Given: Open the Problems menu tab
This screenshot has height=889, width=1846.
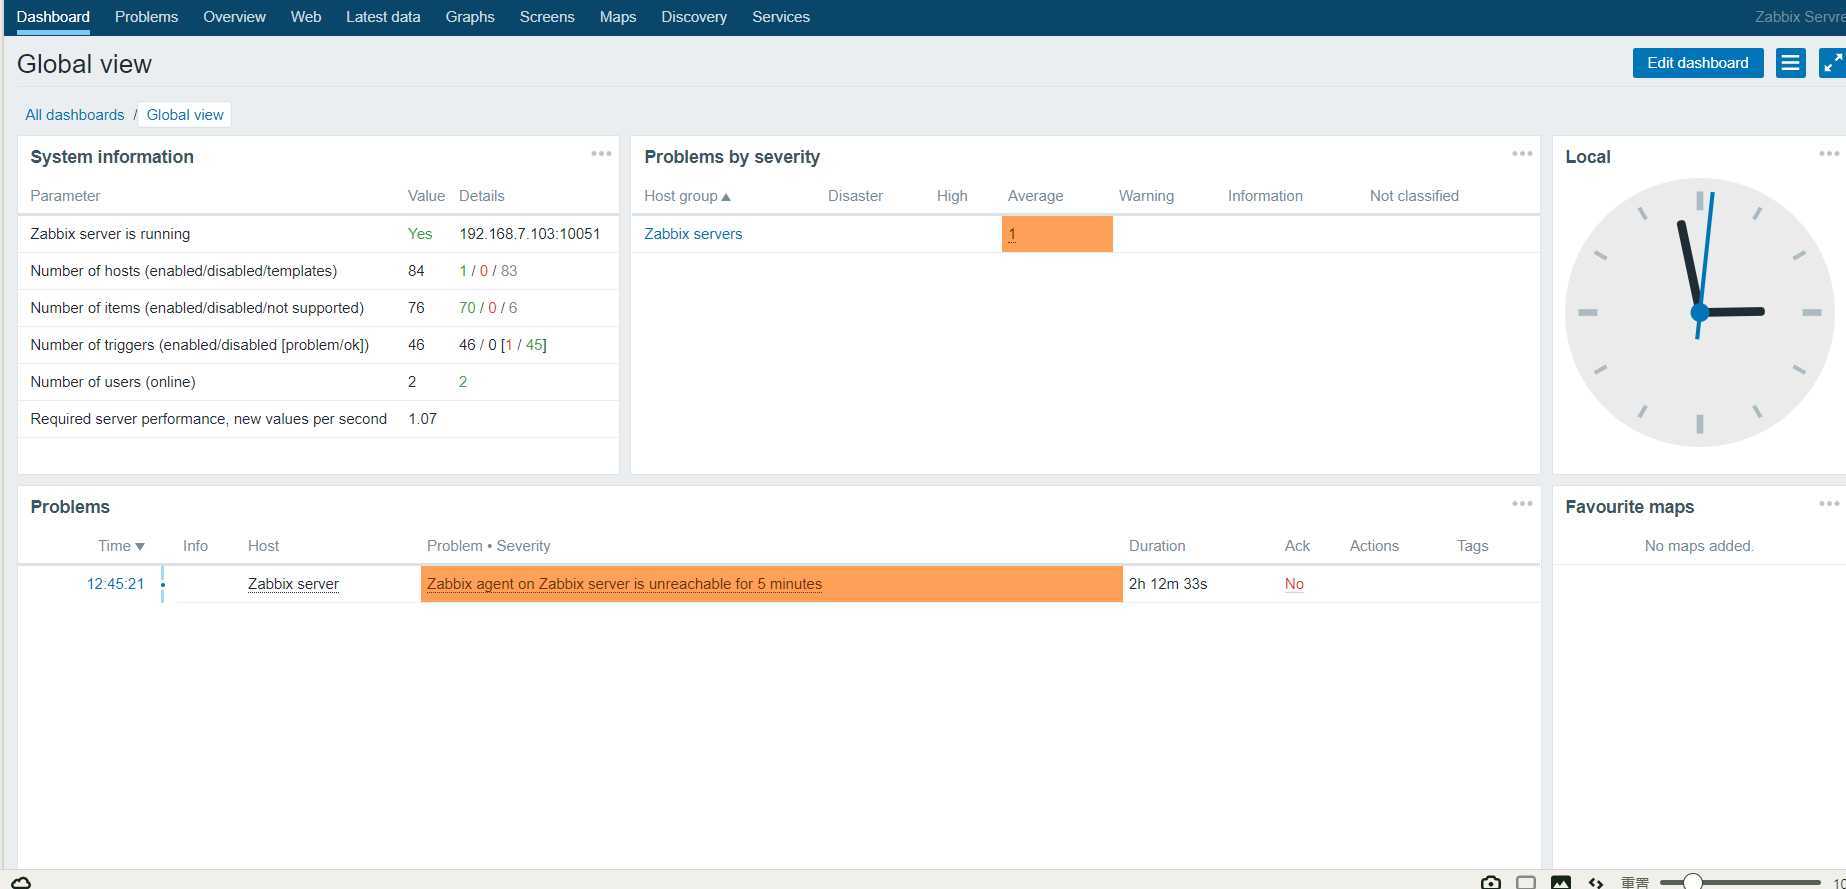Looking at the screenshot, I should pyautogui.click(x=146, y=17).
